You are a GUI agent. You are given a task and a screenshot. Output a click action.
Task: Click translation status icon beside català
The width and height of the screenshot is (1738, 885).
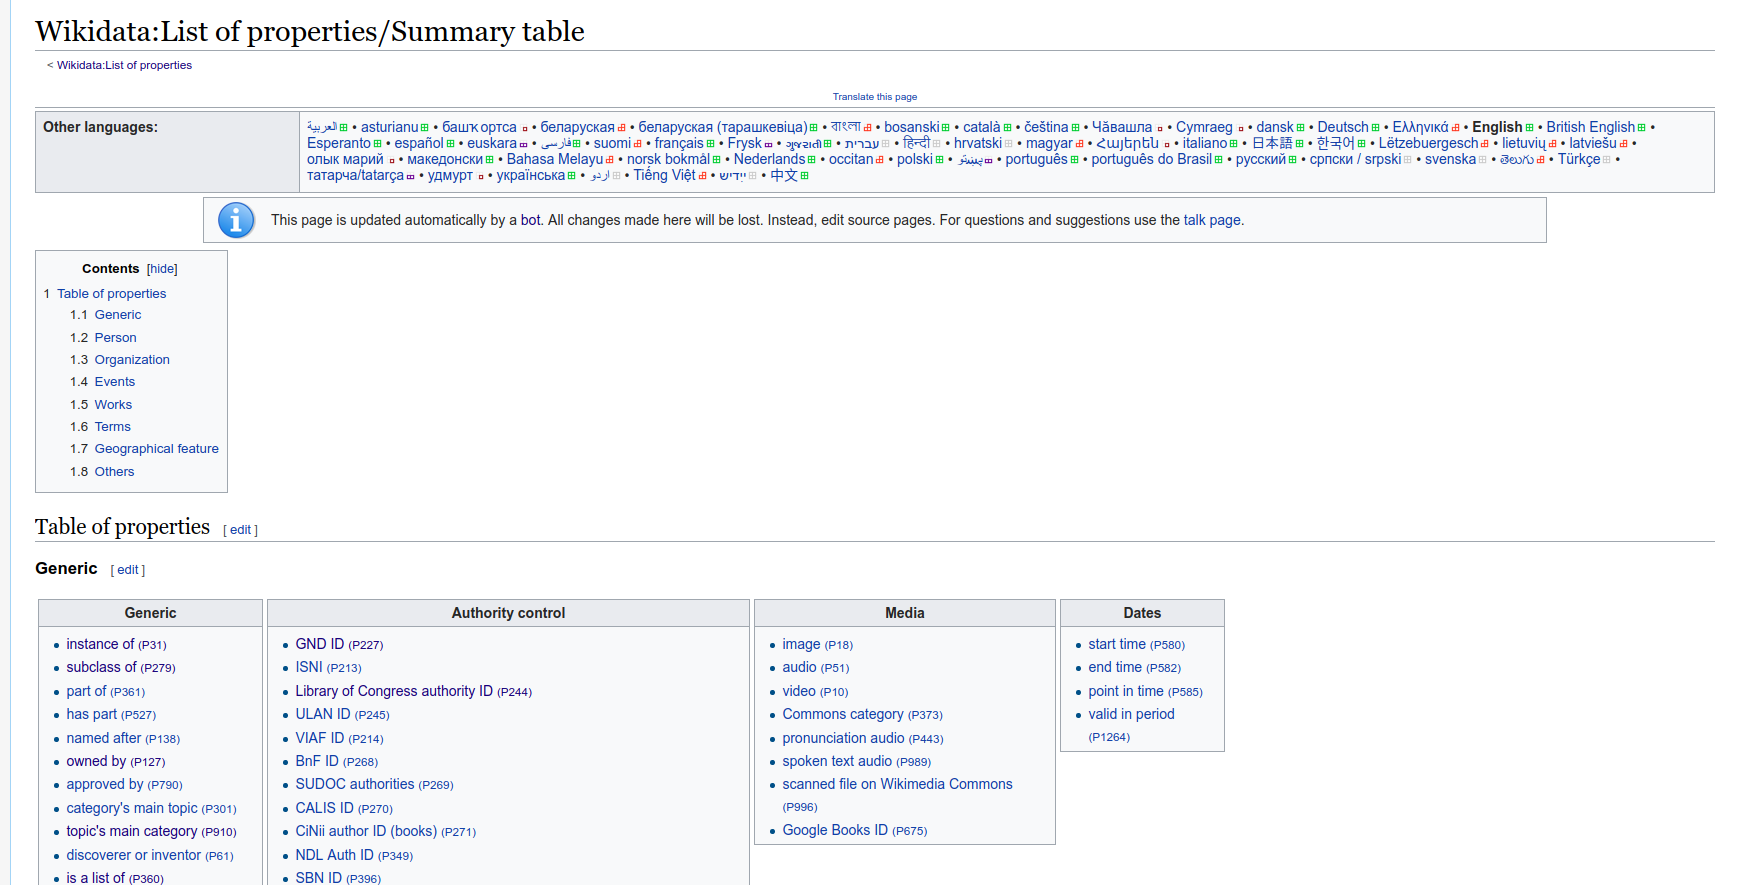coord(1007,128)
